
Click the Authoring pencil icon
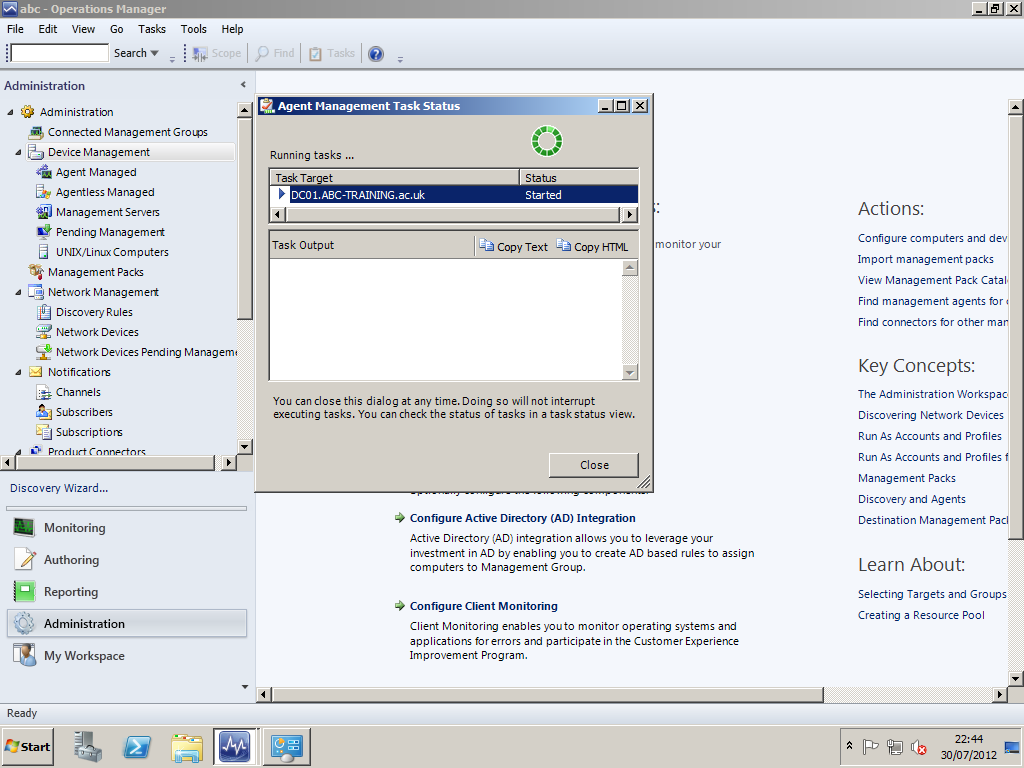click(24, 560)
